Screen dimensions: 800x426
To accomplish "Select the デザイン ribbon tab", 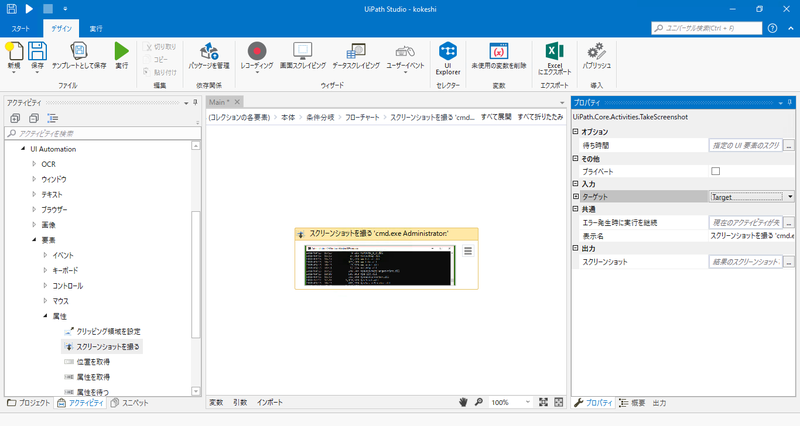I will [61, 29].
